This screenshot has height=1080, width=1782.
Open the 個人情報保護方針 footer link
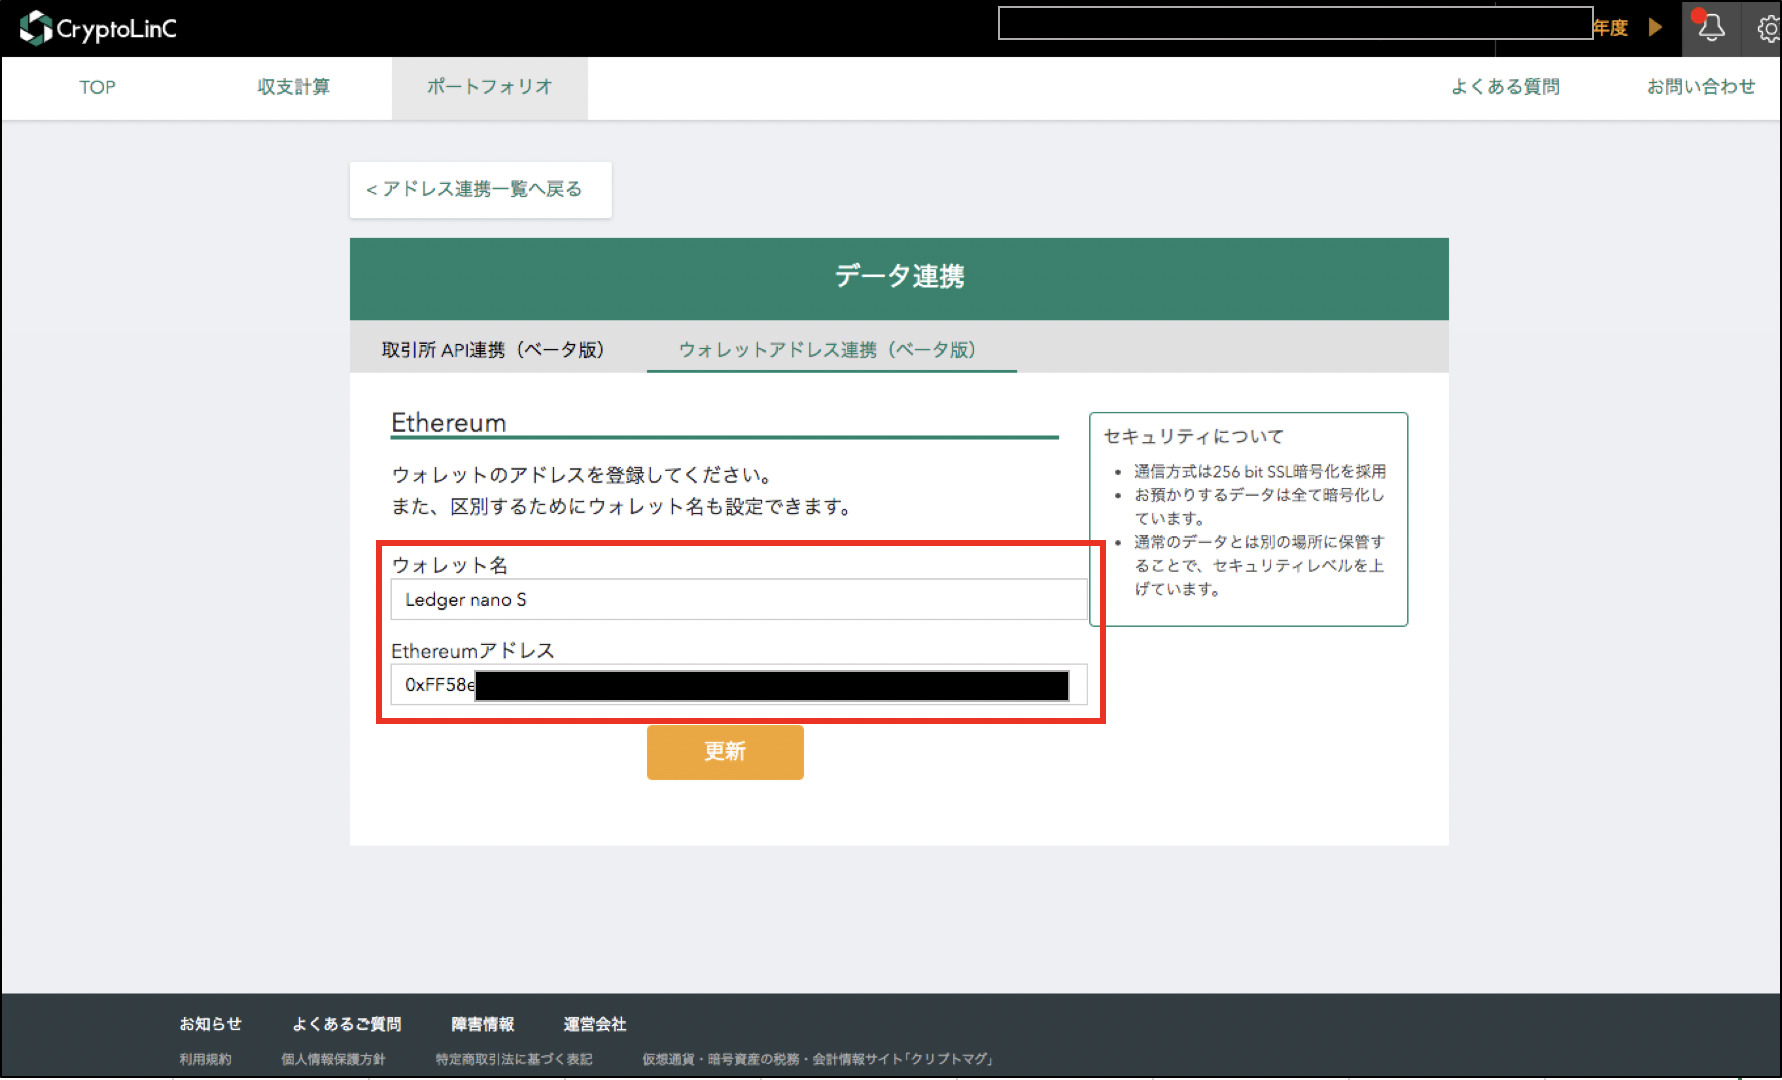(x=333, y=1059)
